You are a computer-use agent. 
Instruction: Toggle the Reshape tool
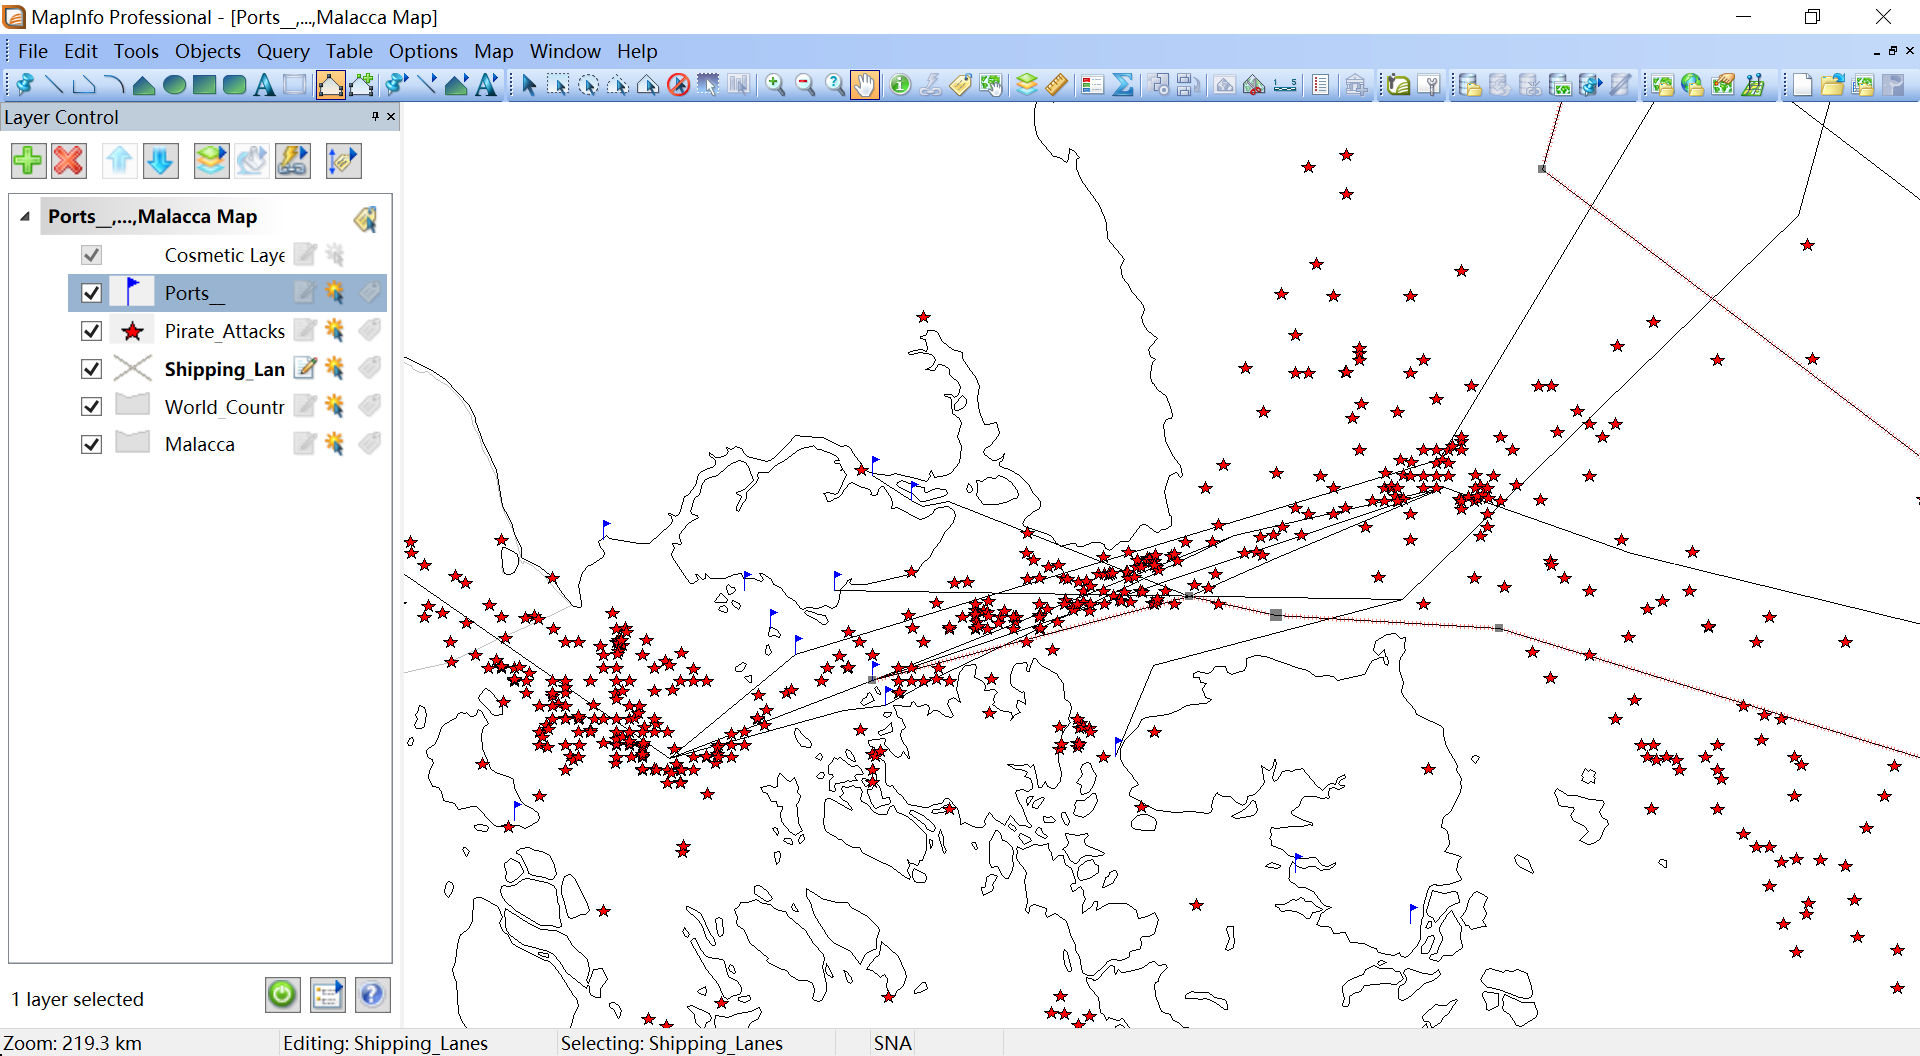pyautogui.click(x=330, y=85)
